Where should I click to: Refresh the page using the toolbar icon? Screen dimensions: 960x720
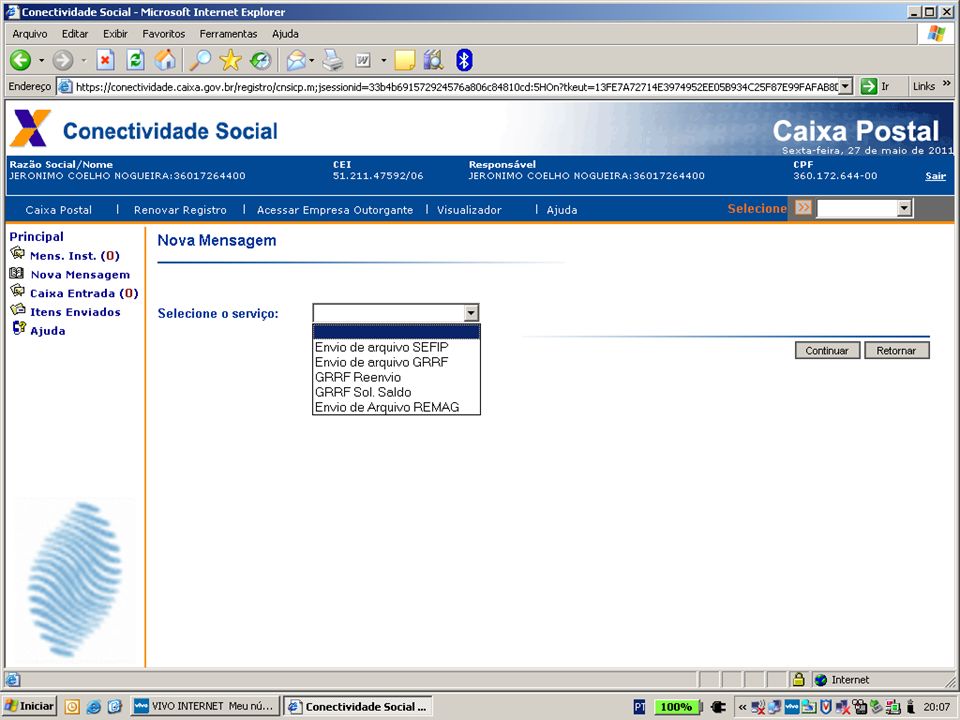pyautogui.click(x=135, y=60)
